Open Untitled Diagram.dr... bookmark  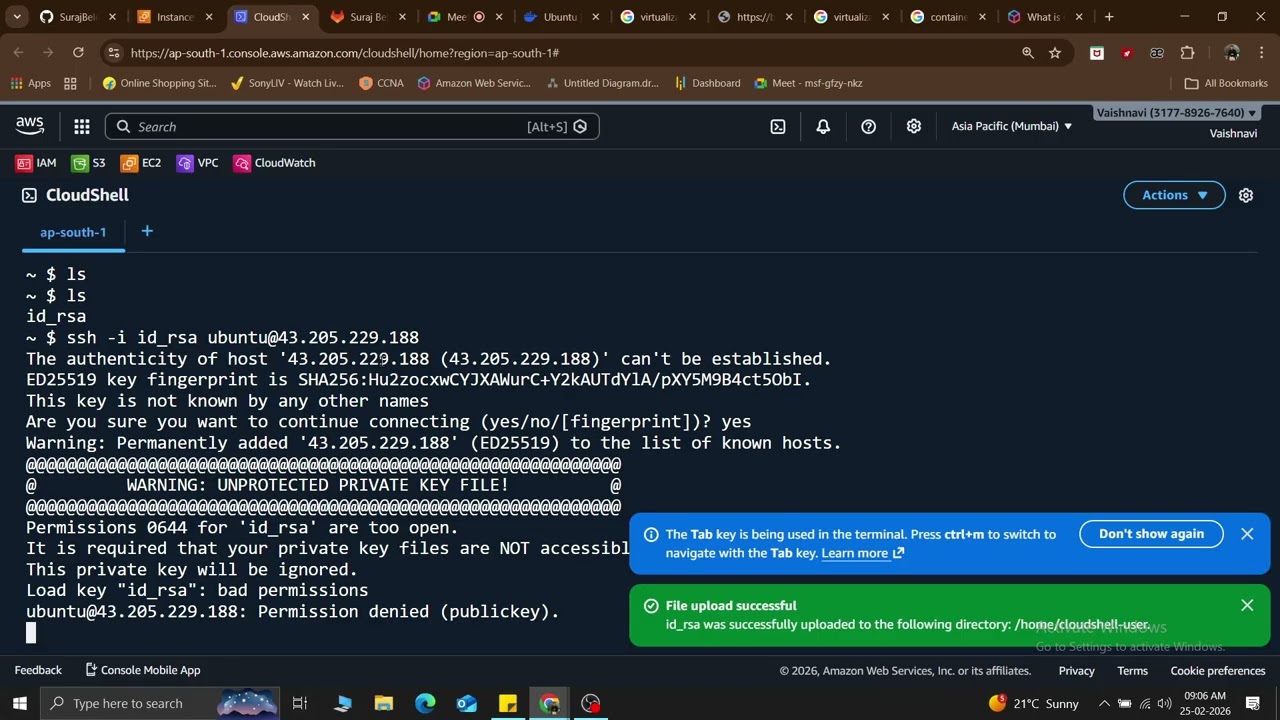tap(602, 83)
